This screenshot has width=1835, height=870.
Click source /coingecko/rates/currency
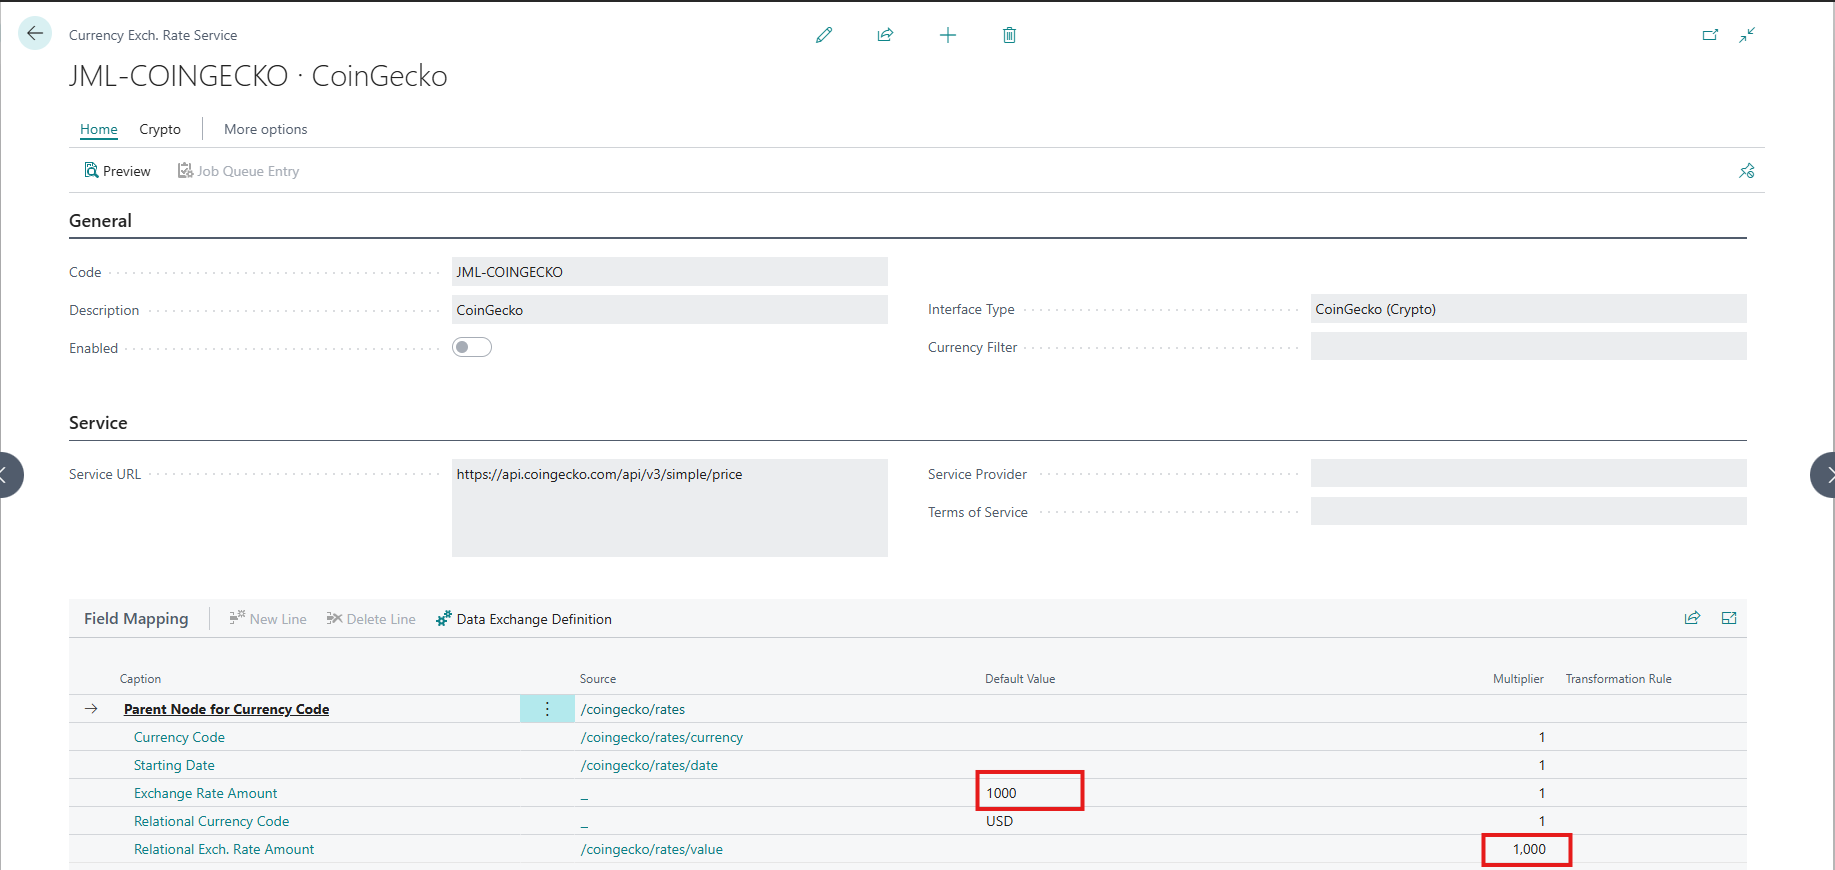(x=662, y=737)
